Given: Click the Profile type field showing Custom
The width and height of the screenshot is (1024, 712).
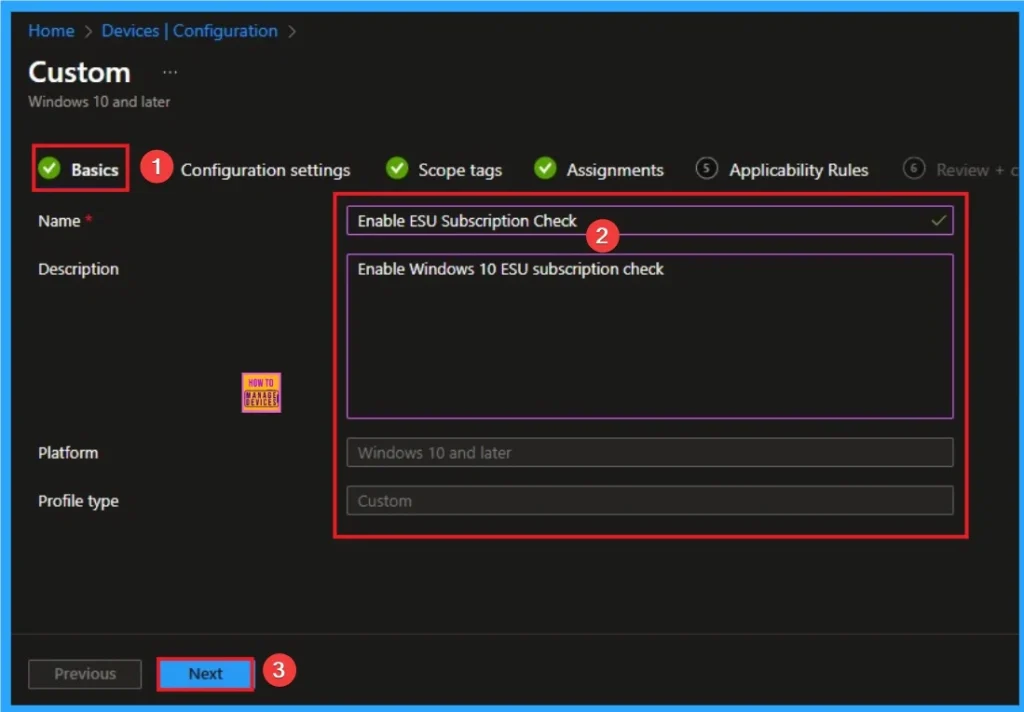Looking at the screenshot, I should [x=650, y=500].
